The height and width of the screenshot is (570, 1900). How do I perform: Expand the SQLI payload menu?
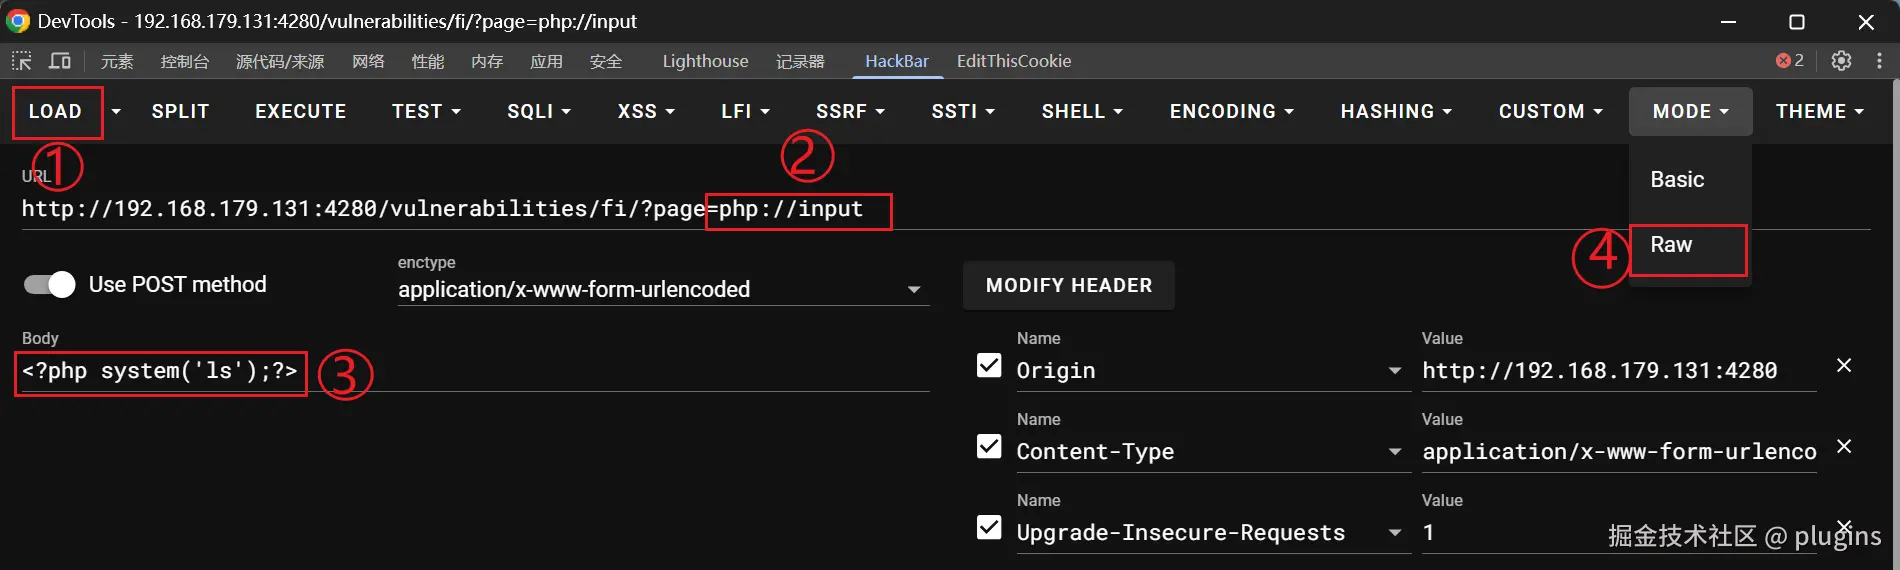[538, 112]
